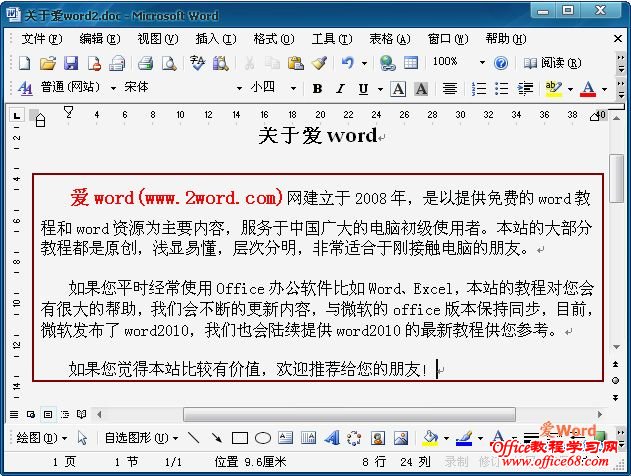Open the 表格(A) menu
This screenshot has width=631, height=476.
click(390, 39)
